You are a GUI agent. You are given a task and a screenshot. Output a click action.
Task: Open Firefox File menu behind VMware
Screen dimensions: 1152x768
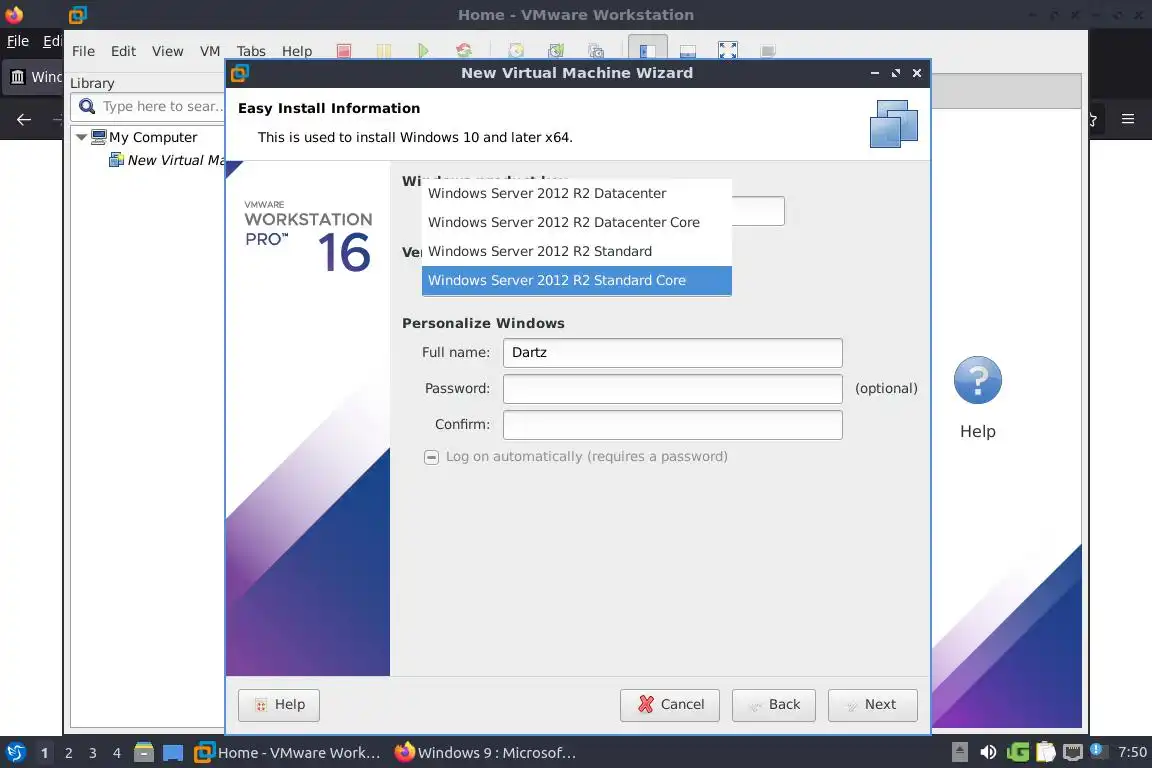click(18, 41)
